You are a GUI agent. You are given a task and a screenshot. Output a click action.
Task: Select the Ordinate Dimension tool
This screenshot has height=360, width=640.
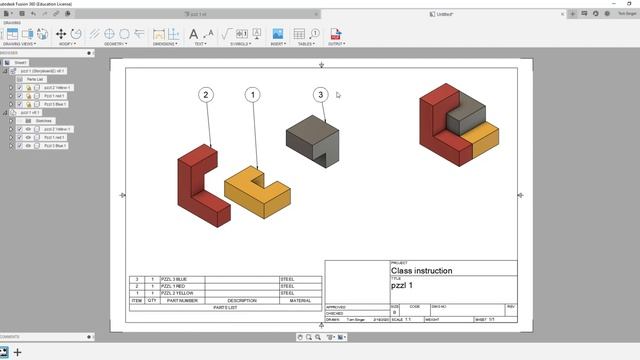point(173,34)
